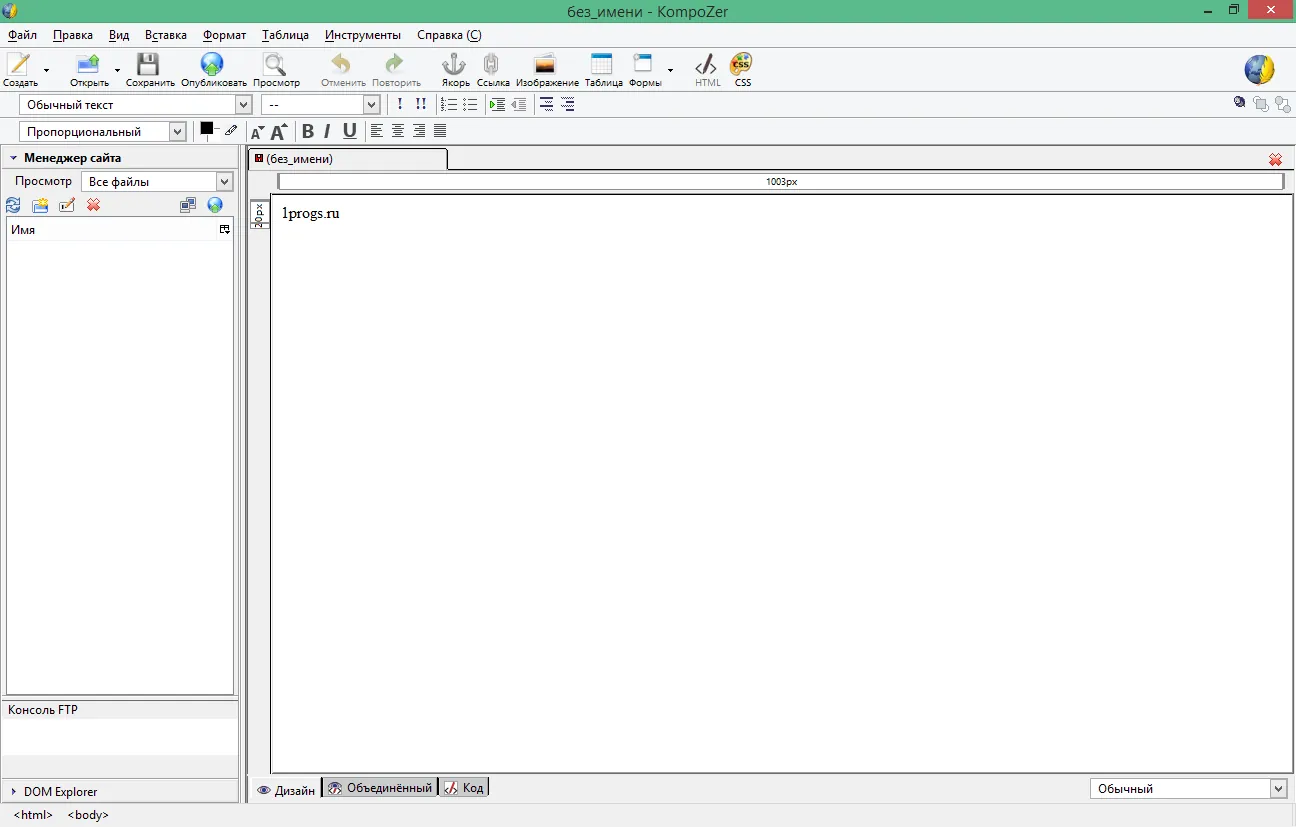Screen dimensions: 1296x827
Task: Close the current document tab with red X
Action: coord(1275,159)
